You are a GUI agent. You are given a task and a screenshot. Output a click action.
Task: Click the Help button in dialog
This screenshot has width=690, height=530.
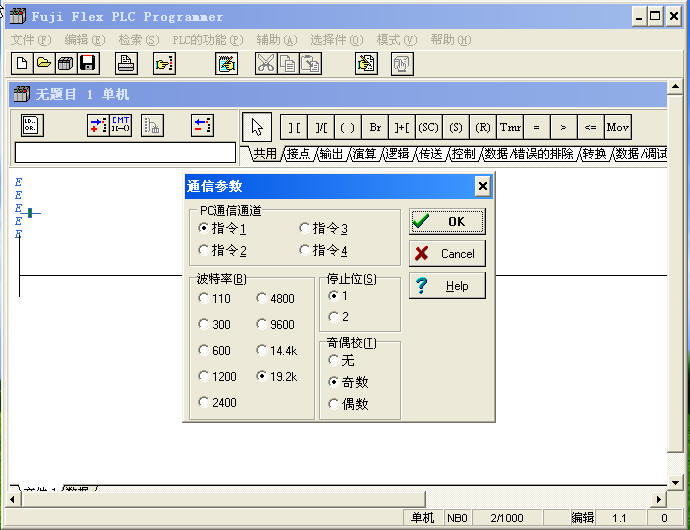[x=447, y=285]
